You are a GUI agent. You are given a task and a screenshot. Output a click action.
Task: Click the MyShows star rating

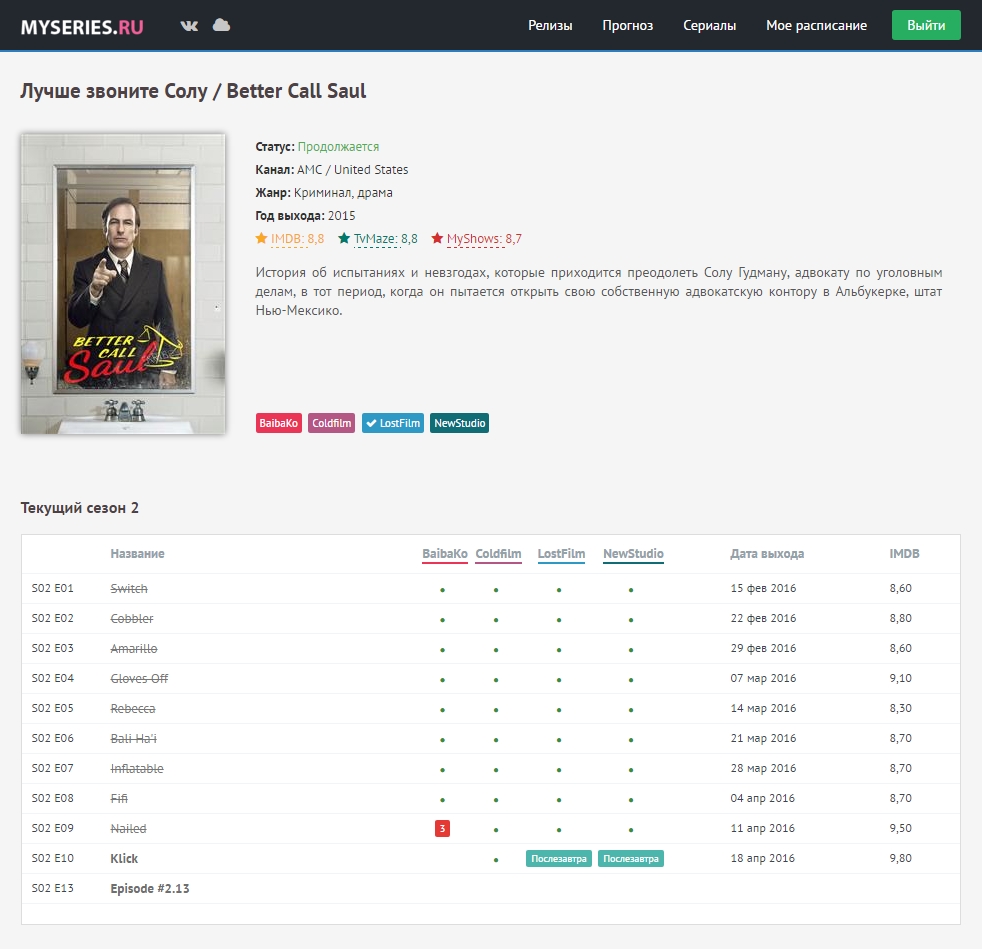pyautogui.click(x=476, y=239)
